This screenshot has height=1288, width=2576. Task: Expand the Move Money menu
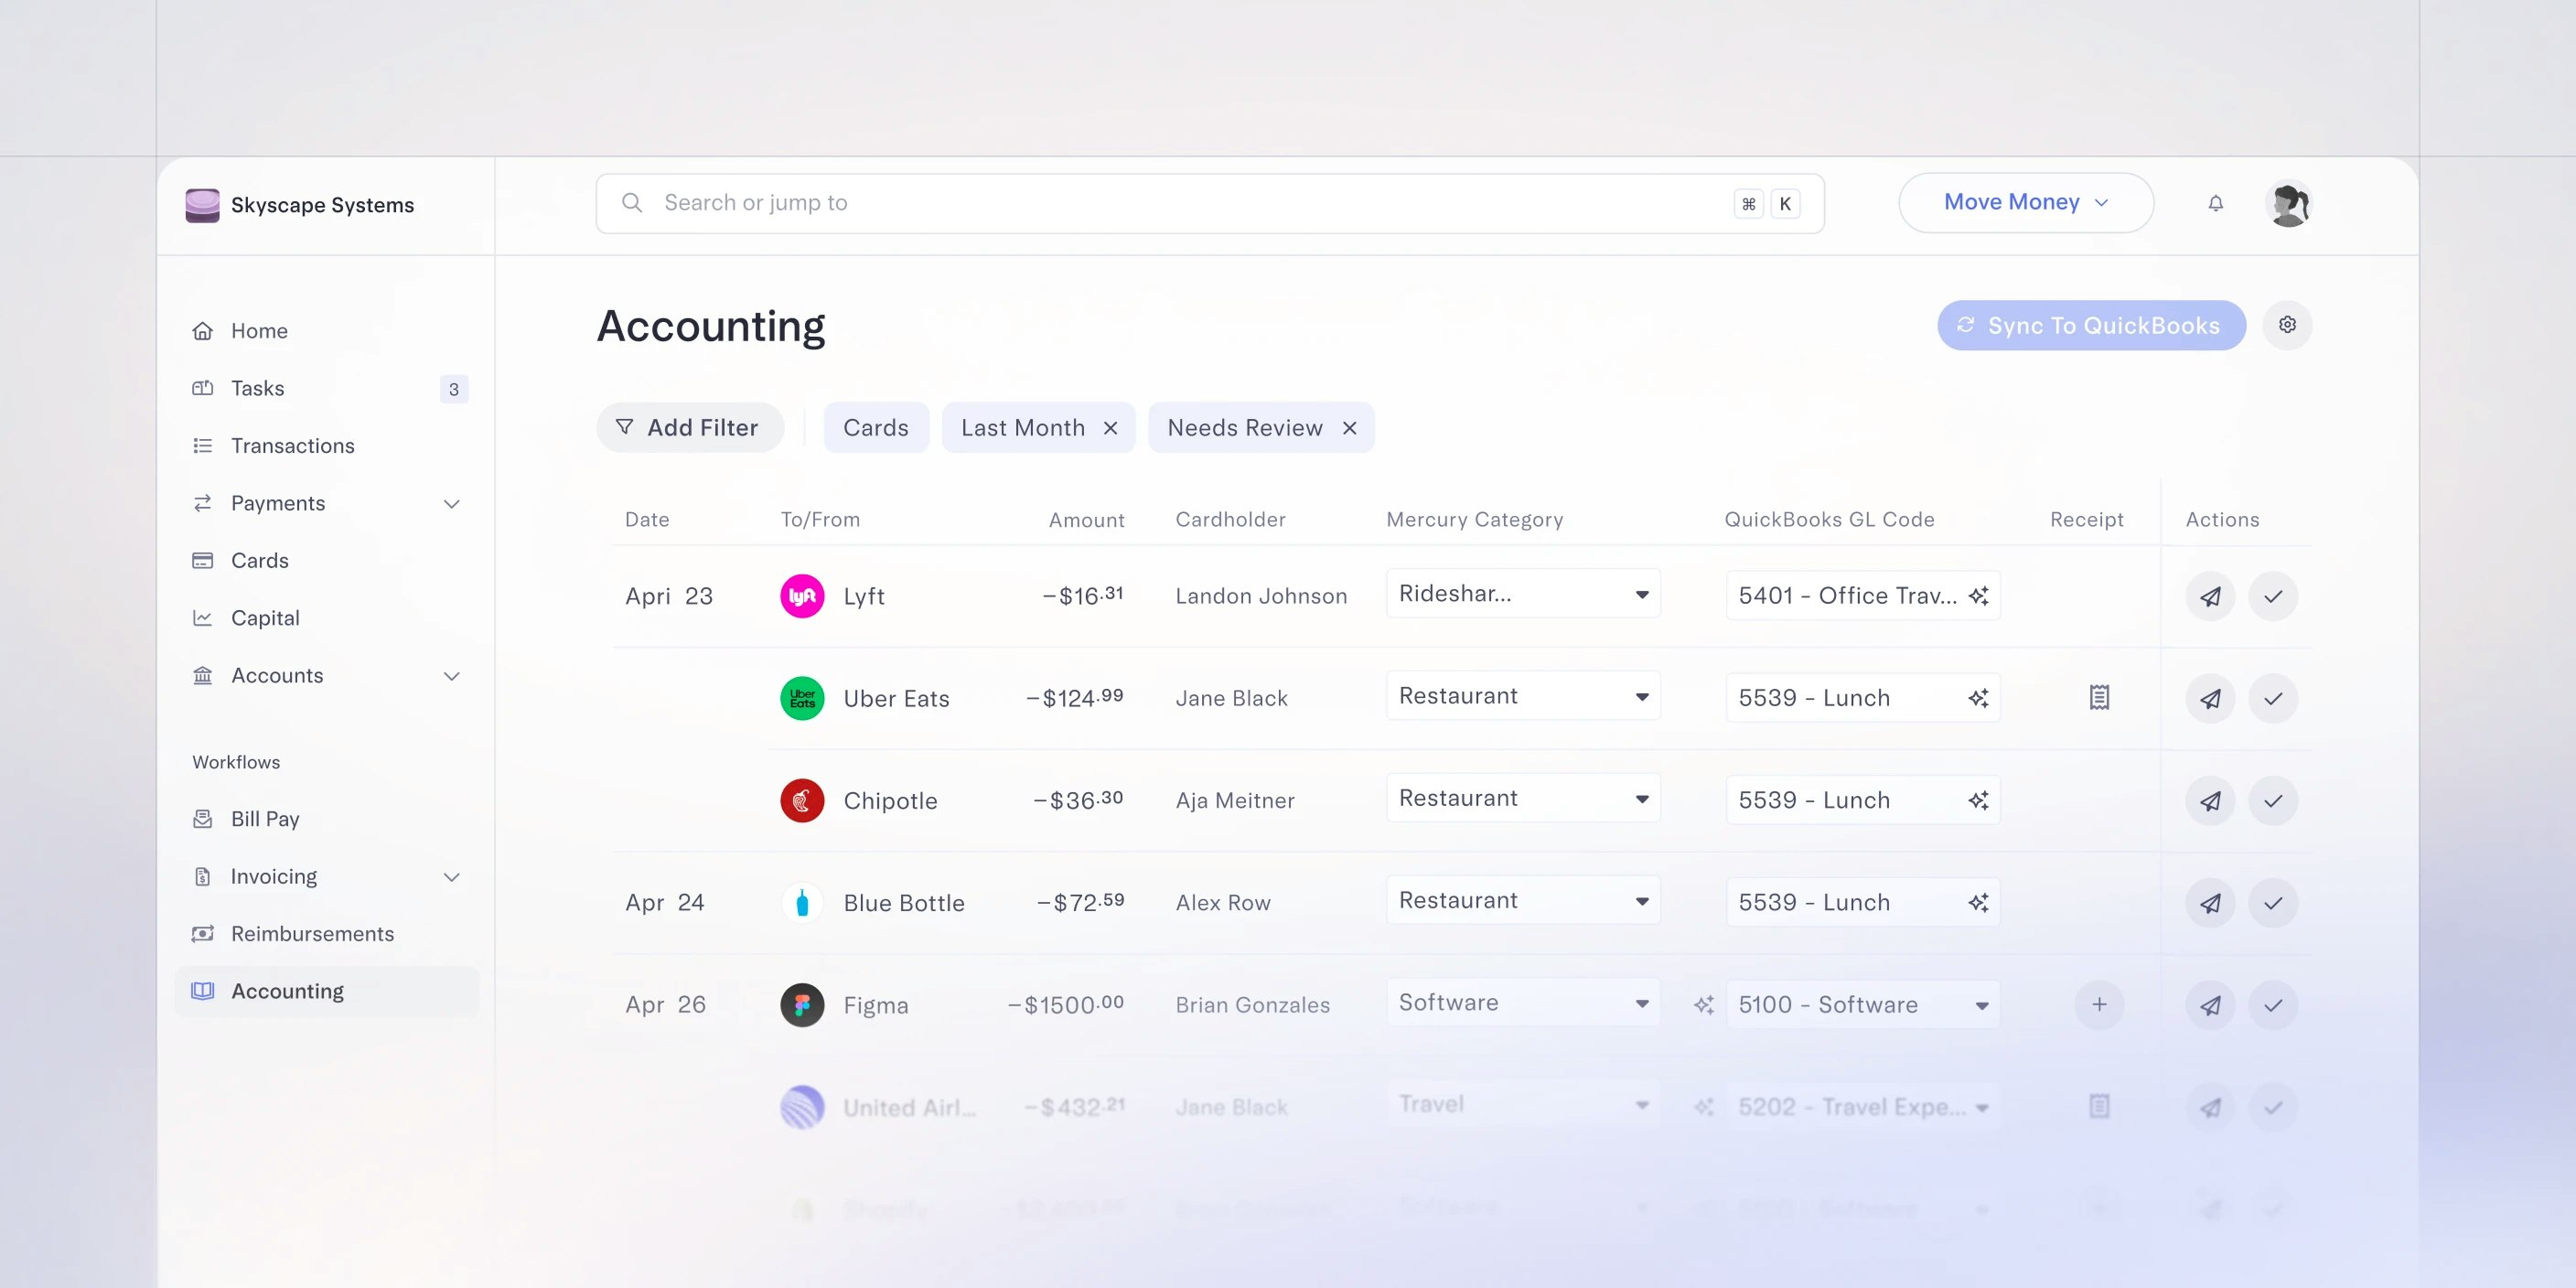pos(2026,202)
